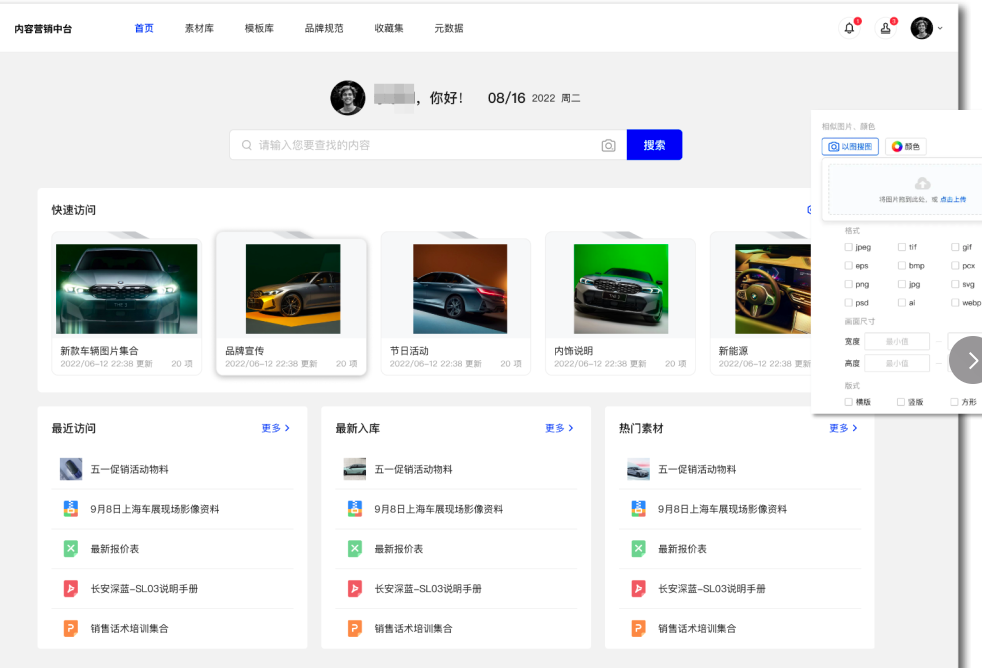
Task: Open 五一促销活动物料 thumbnail in 最近访问
Action: click(71, 469)
